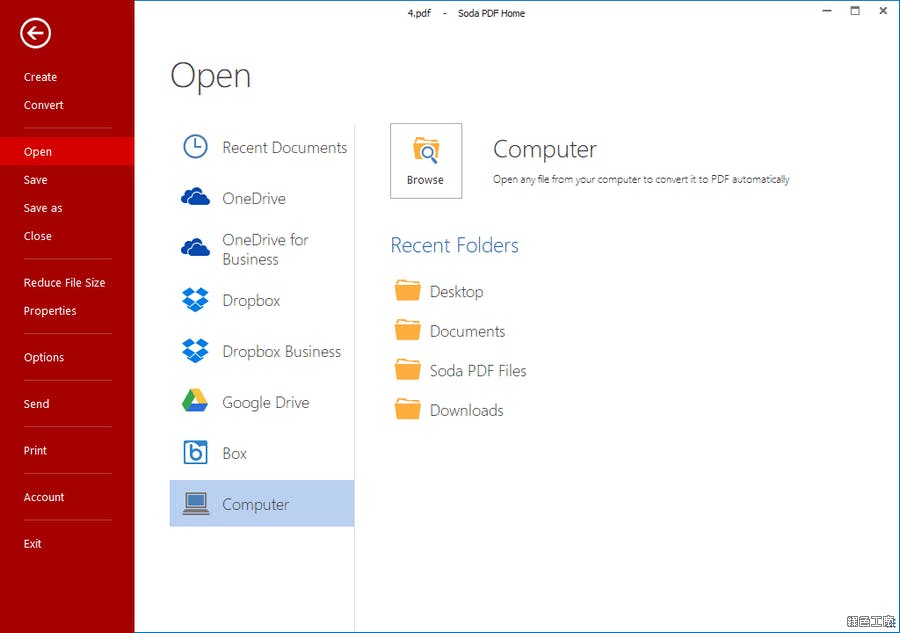Image resolution: width=900 pixels, height=633 pixels.
Task: Select Dropbox Business location label
Action: [x=282, y=351]
